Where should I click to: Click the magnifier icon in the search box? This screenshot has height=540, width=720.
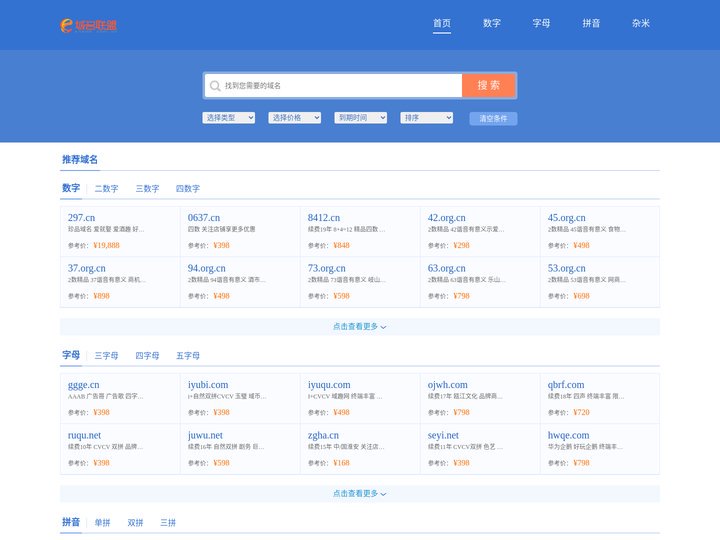[x=215, y=86]
